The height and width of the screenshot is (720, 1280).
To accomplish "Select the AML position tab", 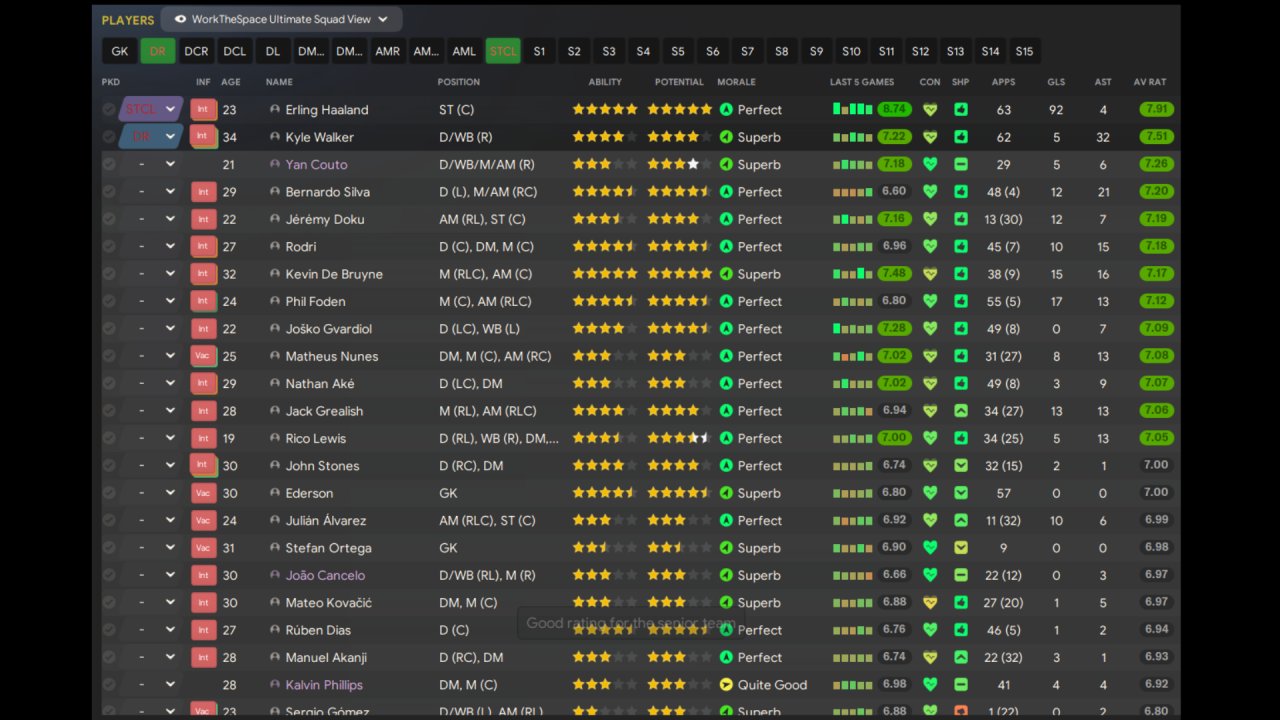I will pyautogui.click(x=464, y=51).
